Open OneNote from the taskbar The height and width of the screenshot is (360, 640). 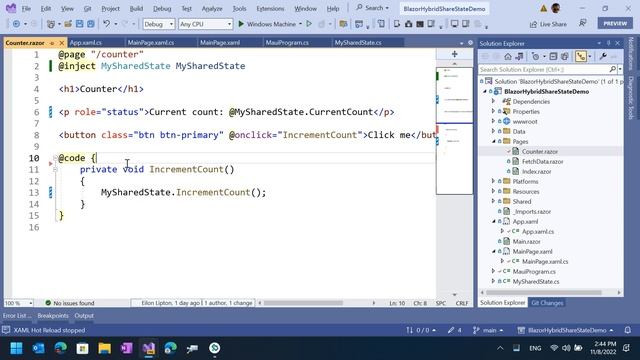click(x=127, y=348)
